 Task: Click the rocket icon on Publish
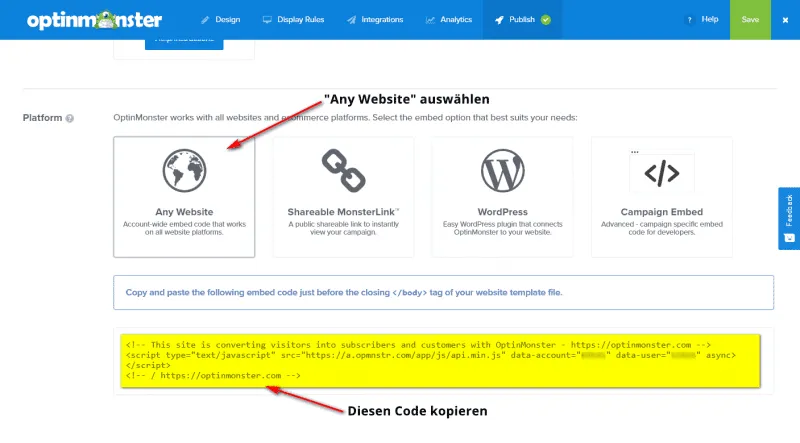(499, 20)
